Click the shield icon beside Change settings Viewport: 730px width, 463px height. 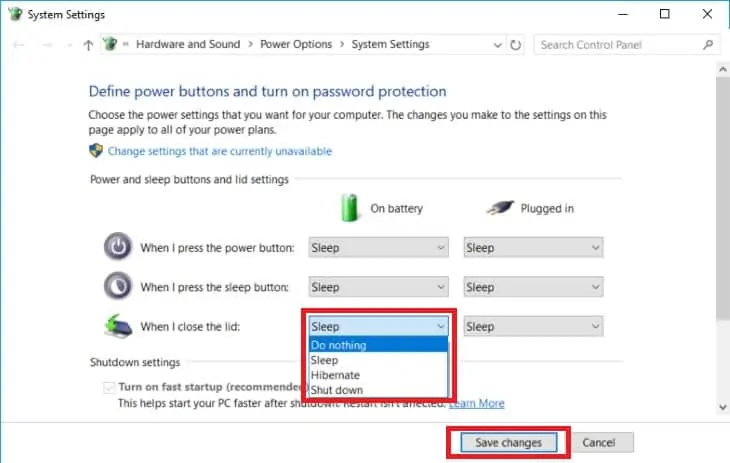pos(96,150)
